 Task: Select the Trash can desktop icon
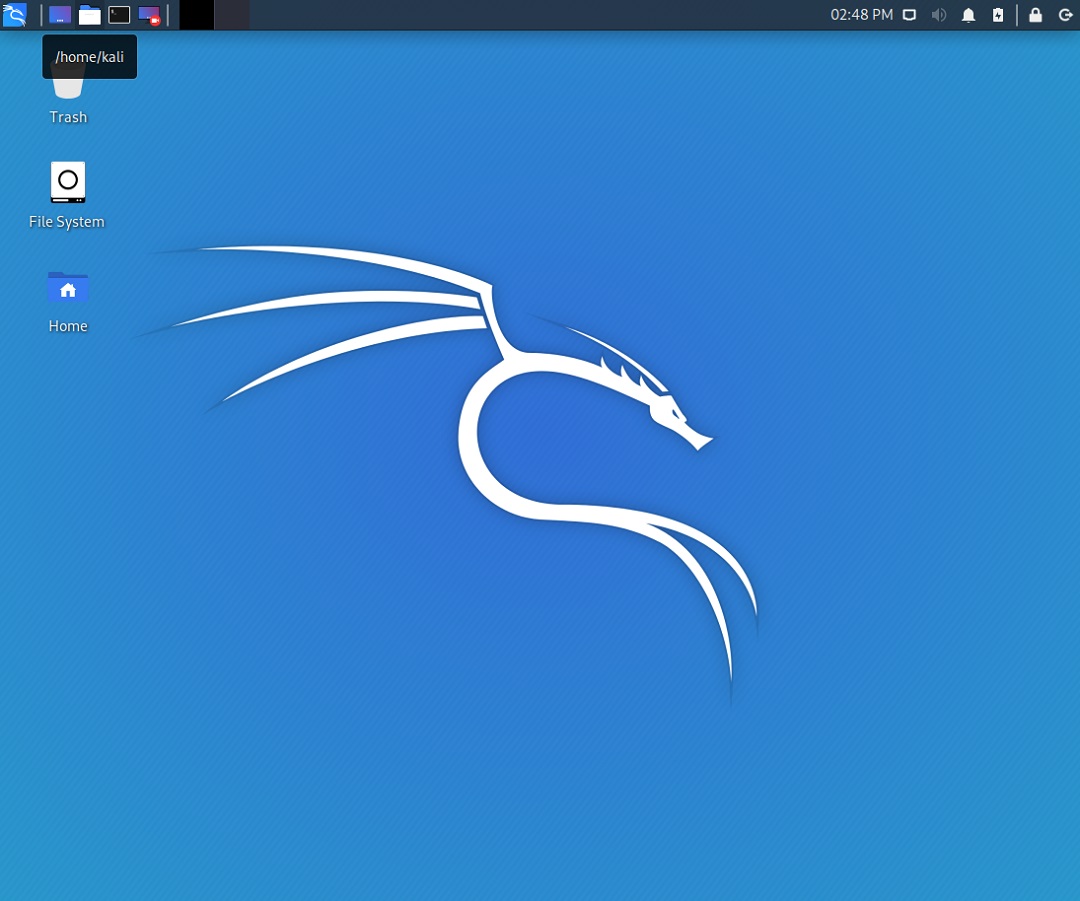pos(68,87)
